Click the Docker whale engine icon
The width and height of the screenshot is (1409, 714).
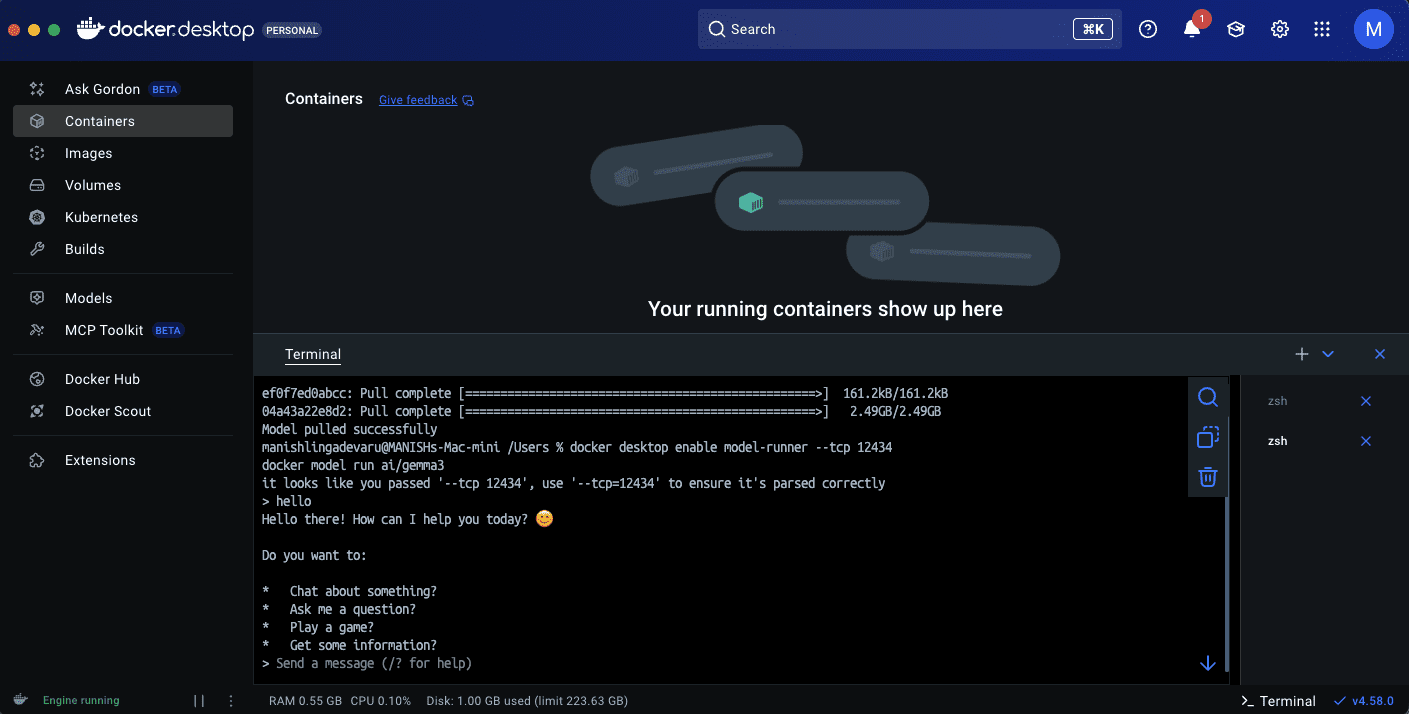[x=21, y=700]
